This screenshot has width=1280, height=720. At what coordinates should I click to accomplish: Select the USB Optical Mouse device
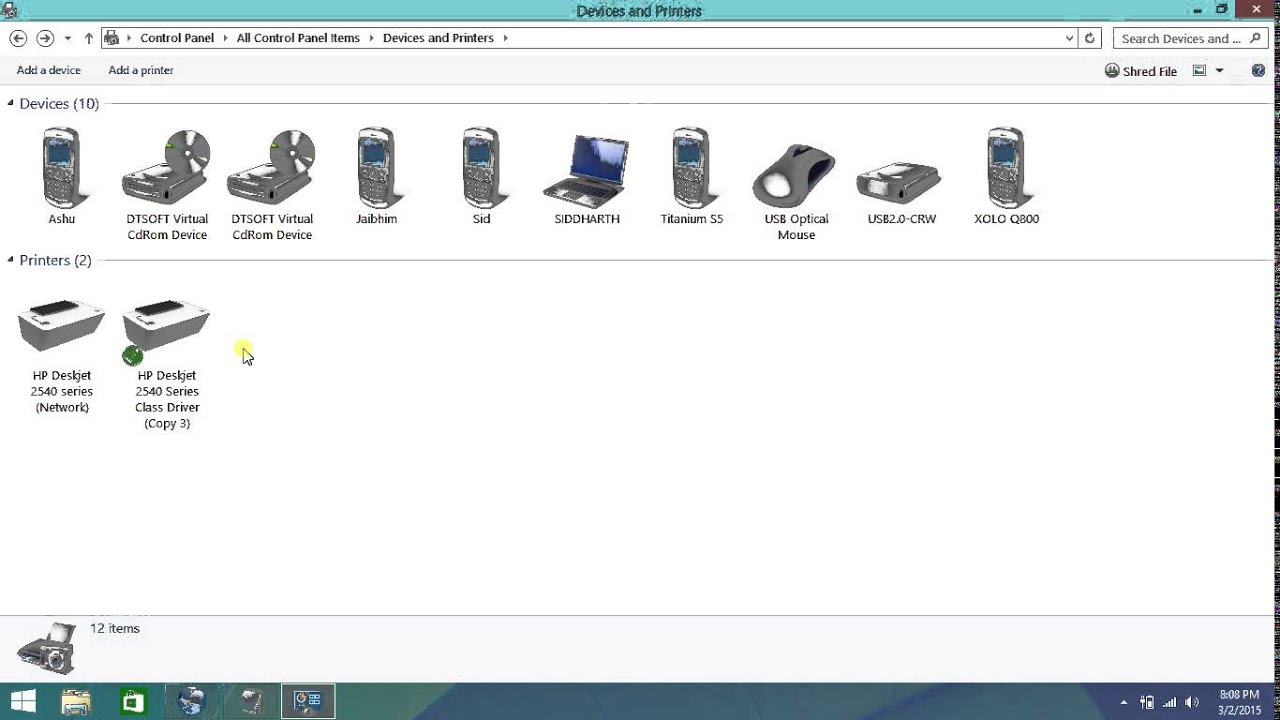click(x=796, y=177)
